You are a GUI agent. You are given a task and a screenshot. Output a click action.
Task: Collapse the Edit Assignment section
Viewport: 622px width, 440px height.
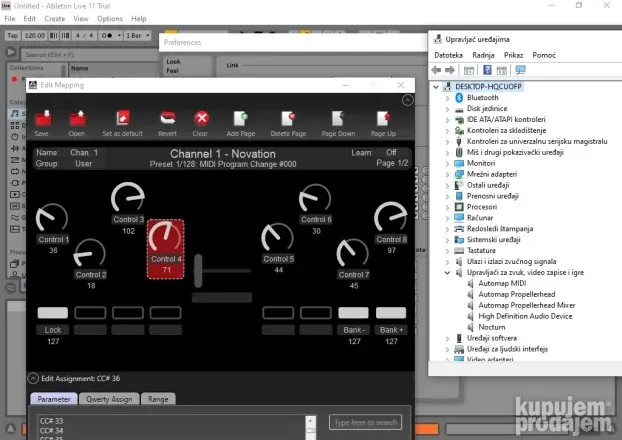point(33,379)
